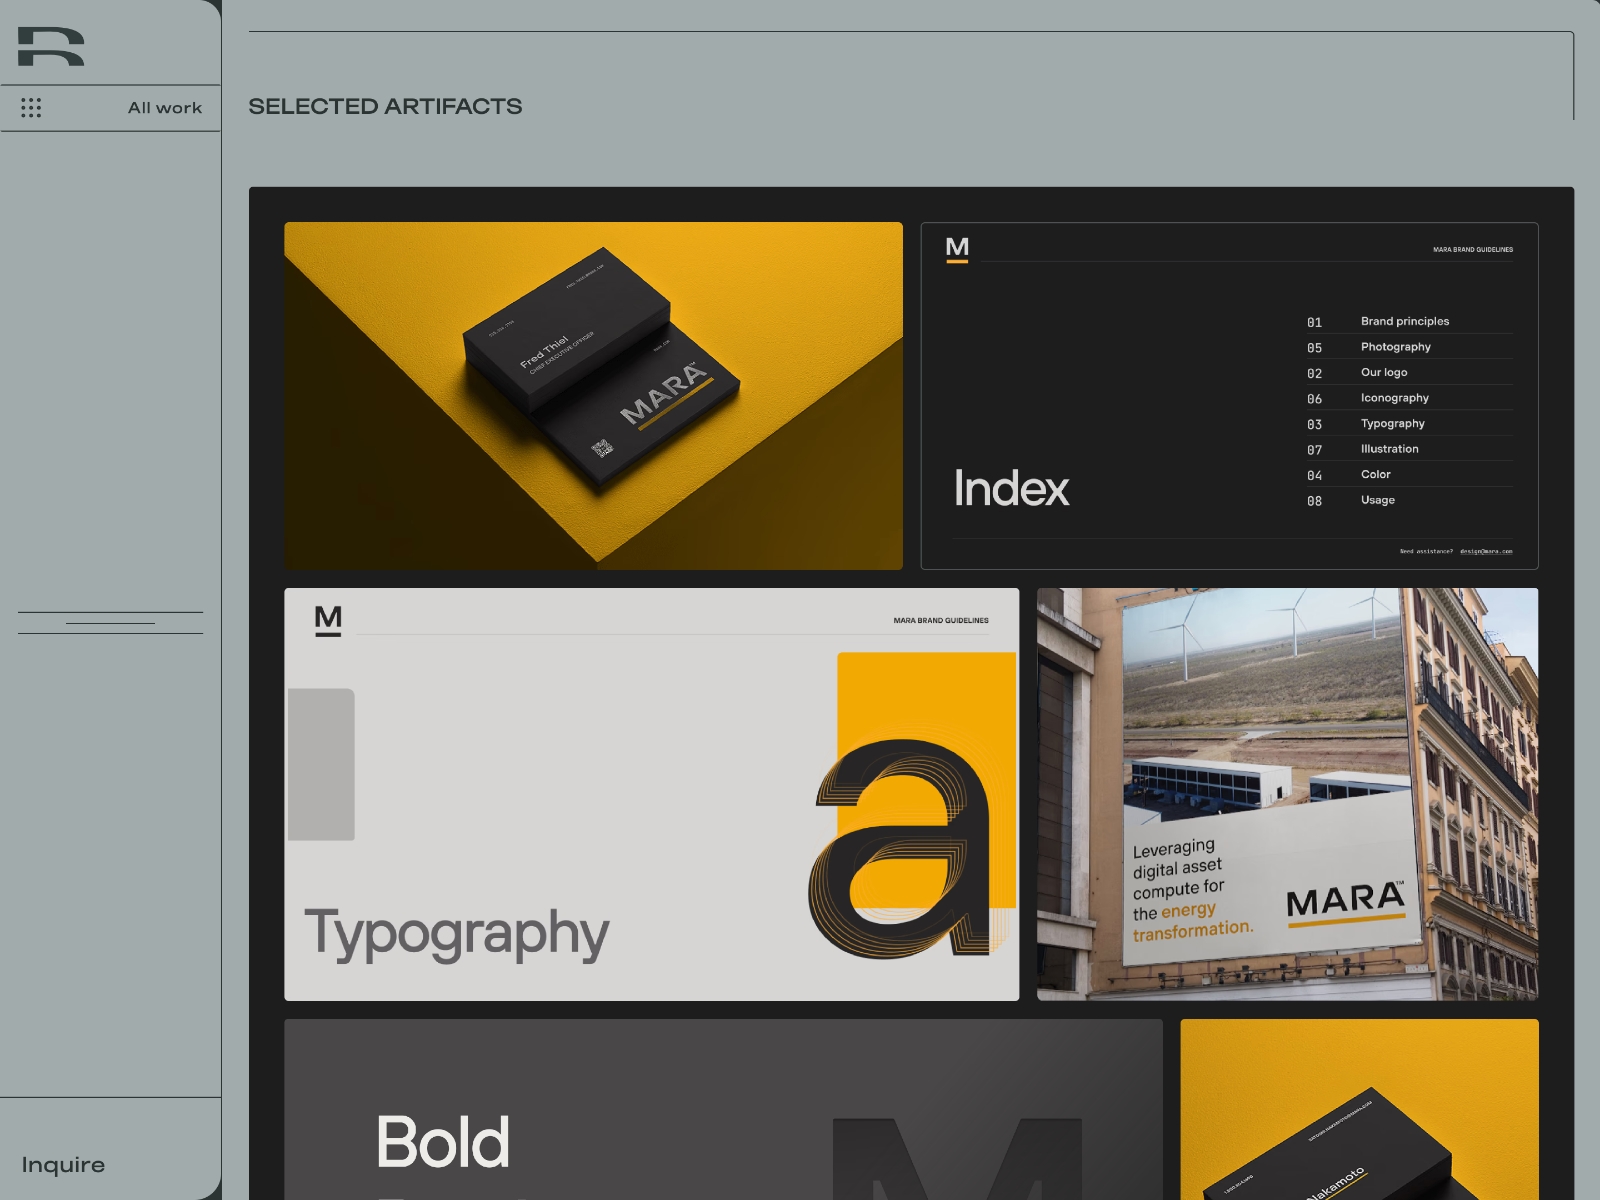This screenshot has width=1600, height=1200.
Task: Click the Usage index entry
Action: (x=1378, y=500)
